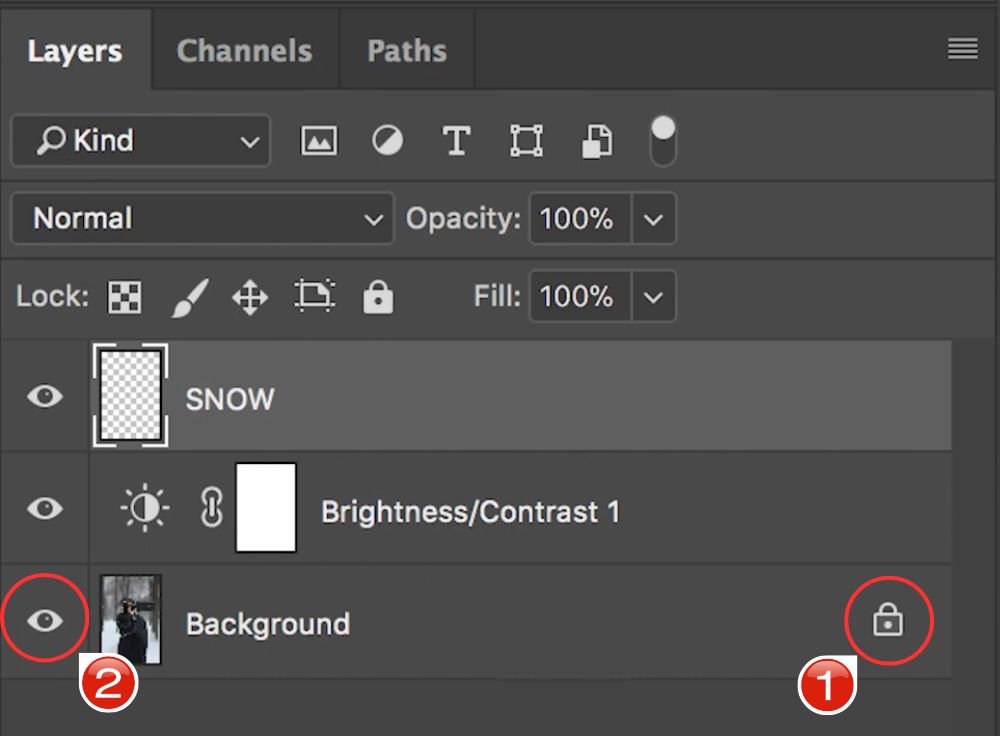1000x736 pixels.
Task: Hide the Brightness/Contrast 1 layer
Action: tap(43, 509)
